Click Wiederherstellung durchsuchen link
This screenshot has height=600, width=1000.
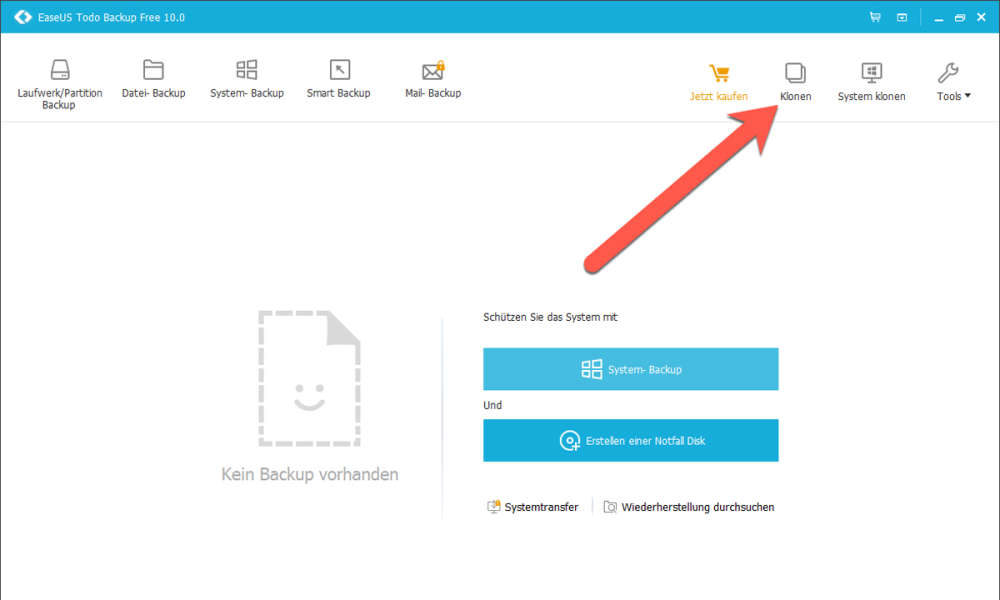click(689, 507)
